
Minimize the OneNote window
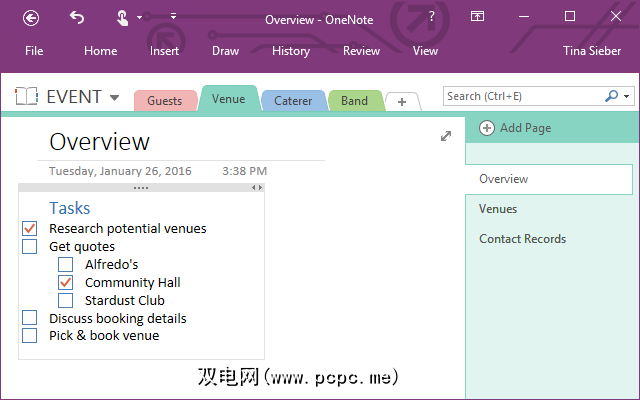[524, 16]
